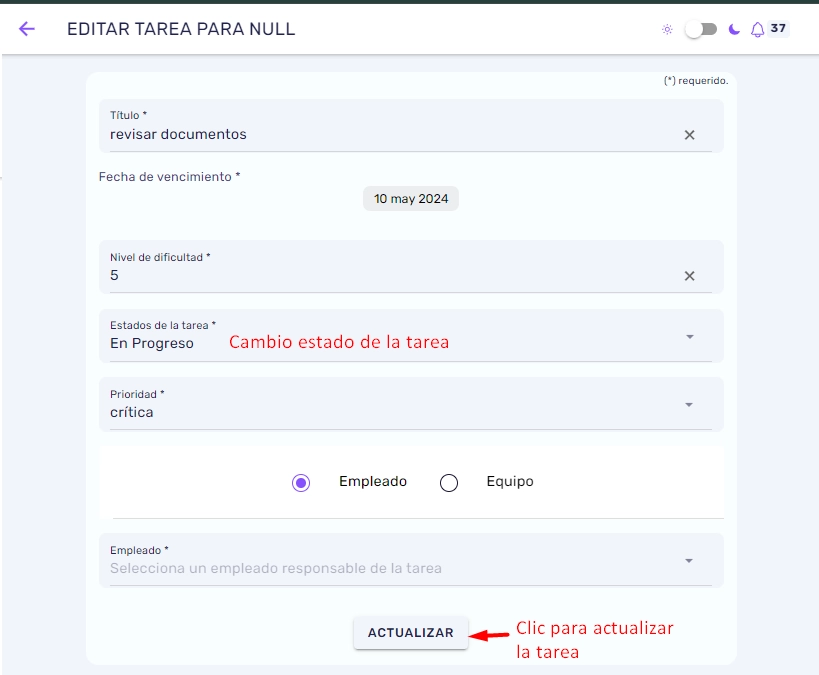Viewport: 819px width, 675px height.
Task: Open date picker '10 may 2024'
Action: (411, 199)
